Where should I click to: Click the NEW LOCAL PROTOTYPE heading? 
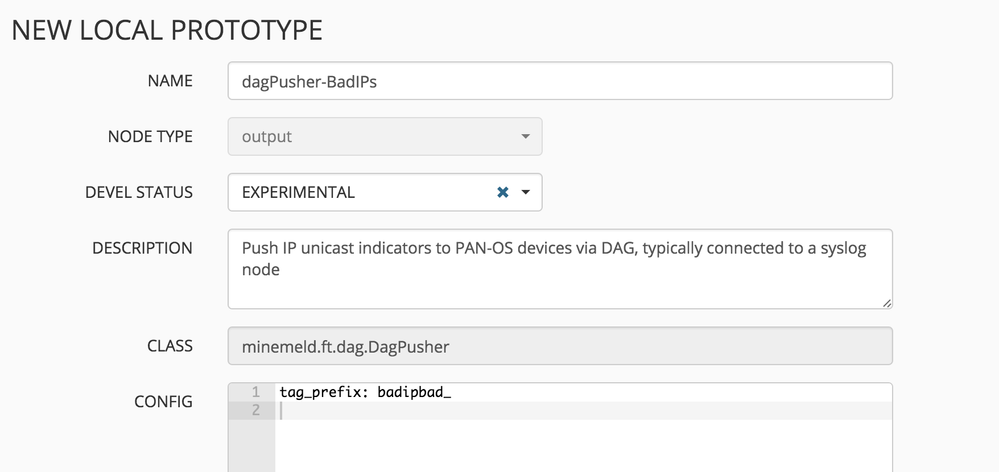coord(167,30)
